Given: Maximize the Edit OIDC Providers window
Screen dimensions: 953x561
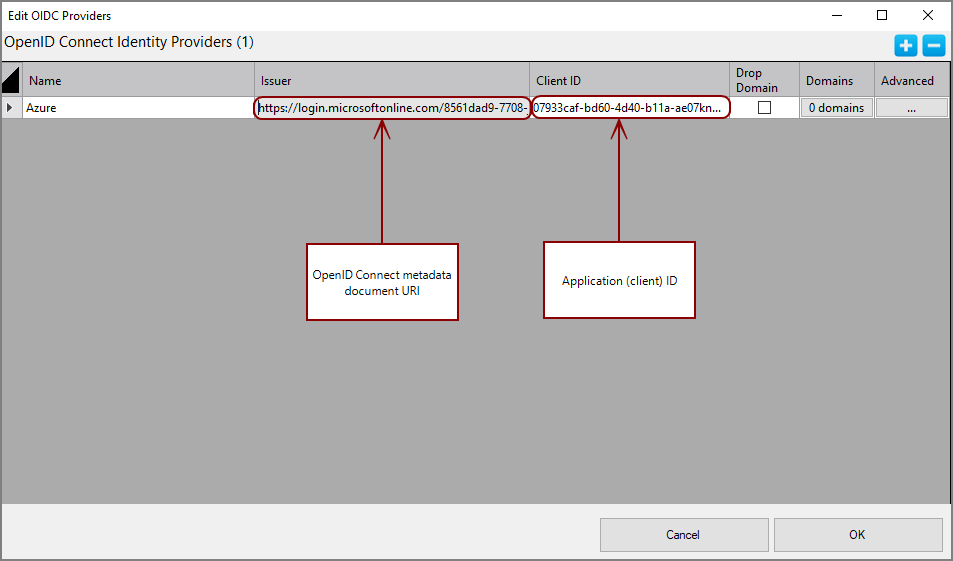Looking at the screenshot, I should 882,15.
